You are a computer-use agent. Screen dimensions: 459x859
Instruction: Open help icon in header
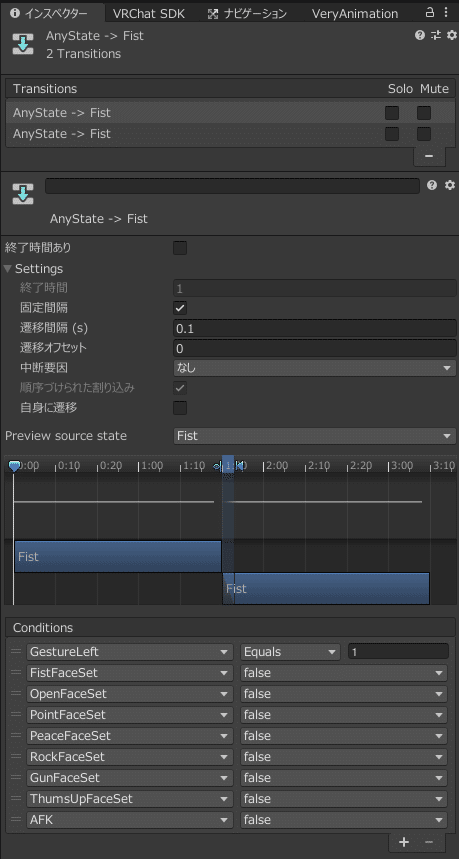click(x=420, y=35)
